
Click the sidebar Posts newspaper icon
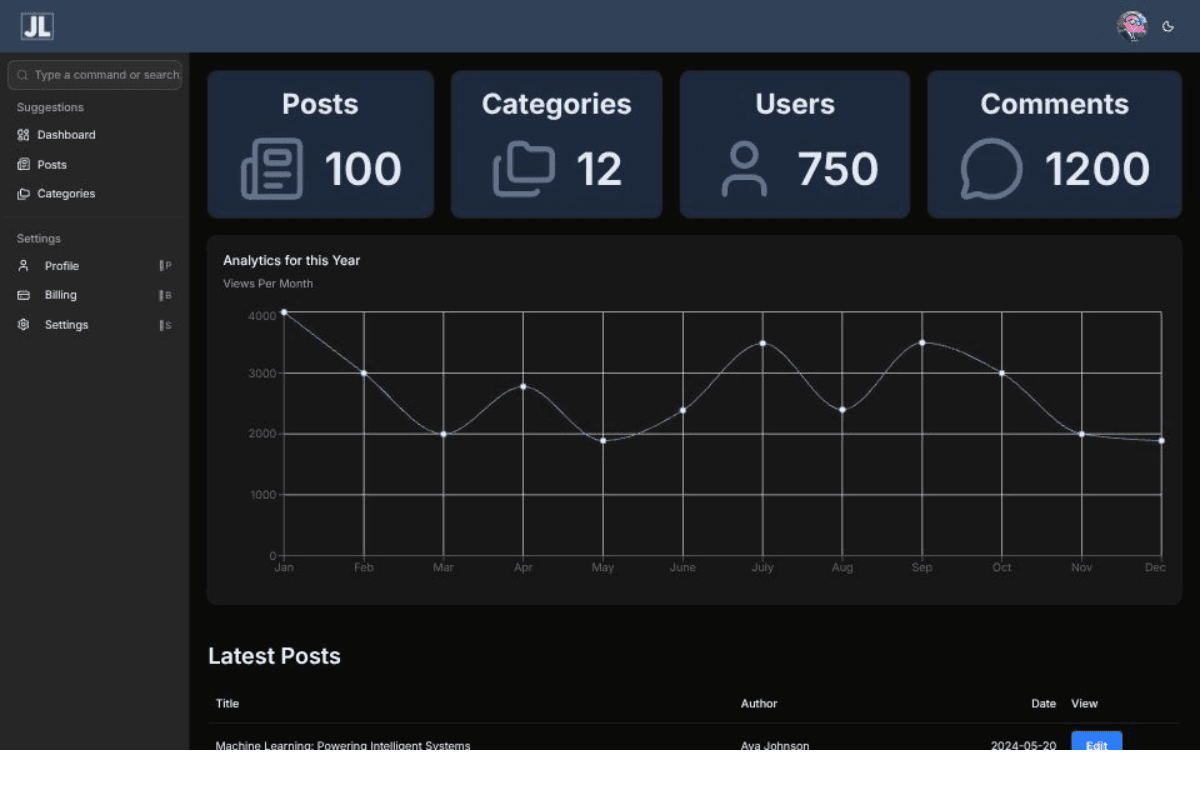click(x=23, y=165)
